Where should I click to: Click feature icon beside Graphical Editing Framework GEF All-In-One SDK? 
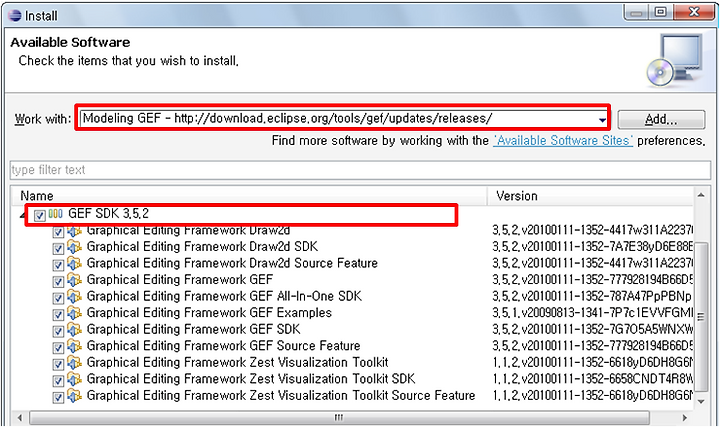click(74, 297)
